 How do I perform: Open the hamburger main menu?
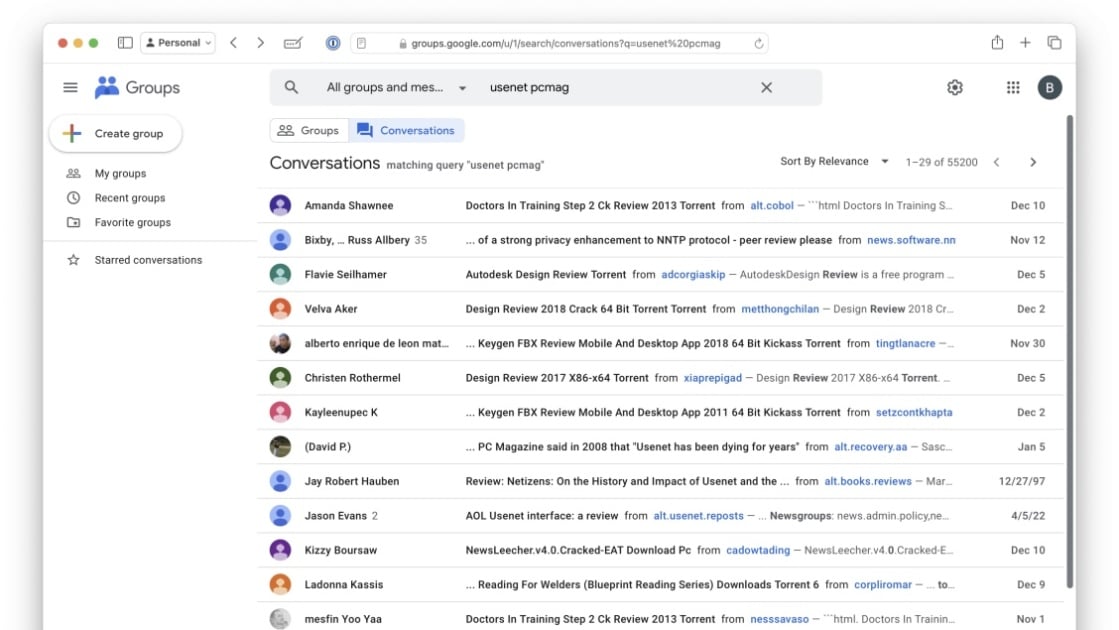pyautogui.click(x=70, y=88)
